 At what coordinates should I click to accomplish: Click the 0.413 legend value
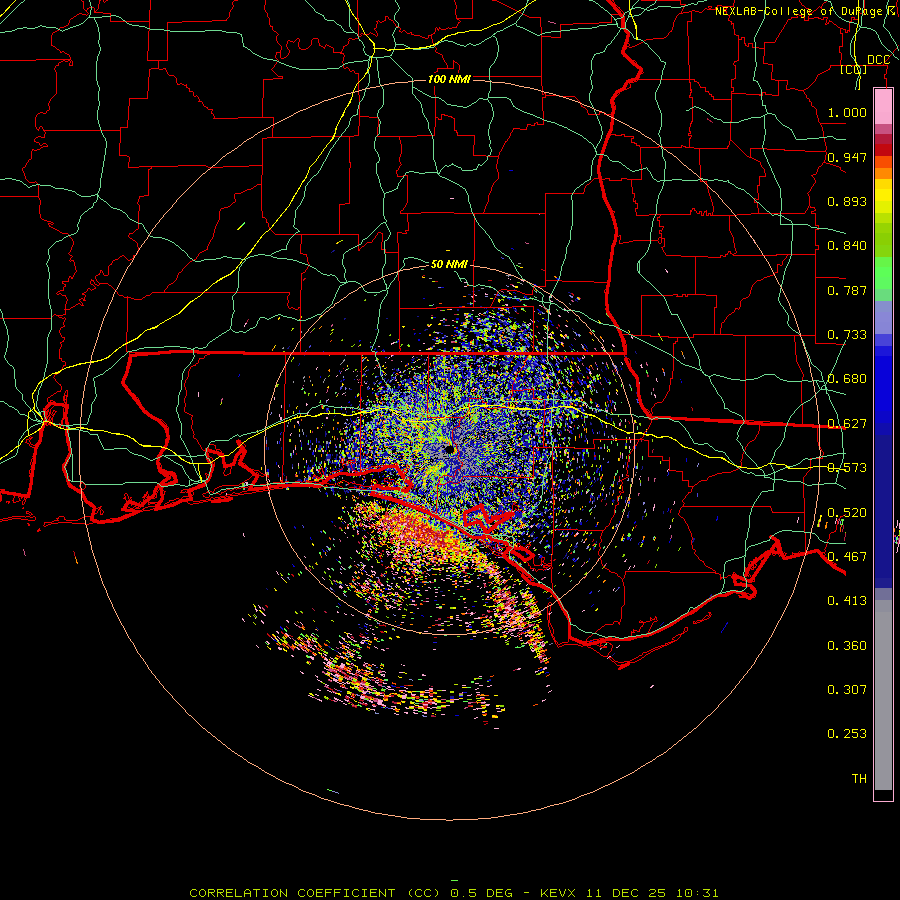point(847,601)
